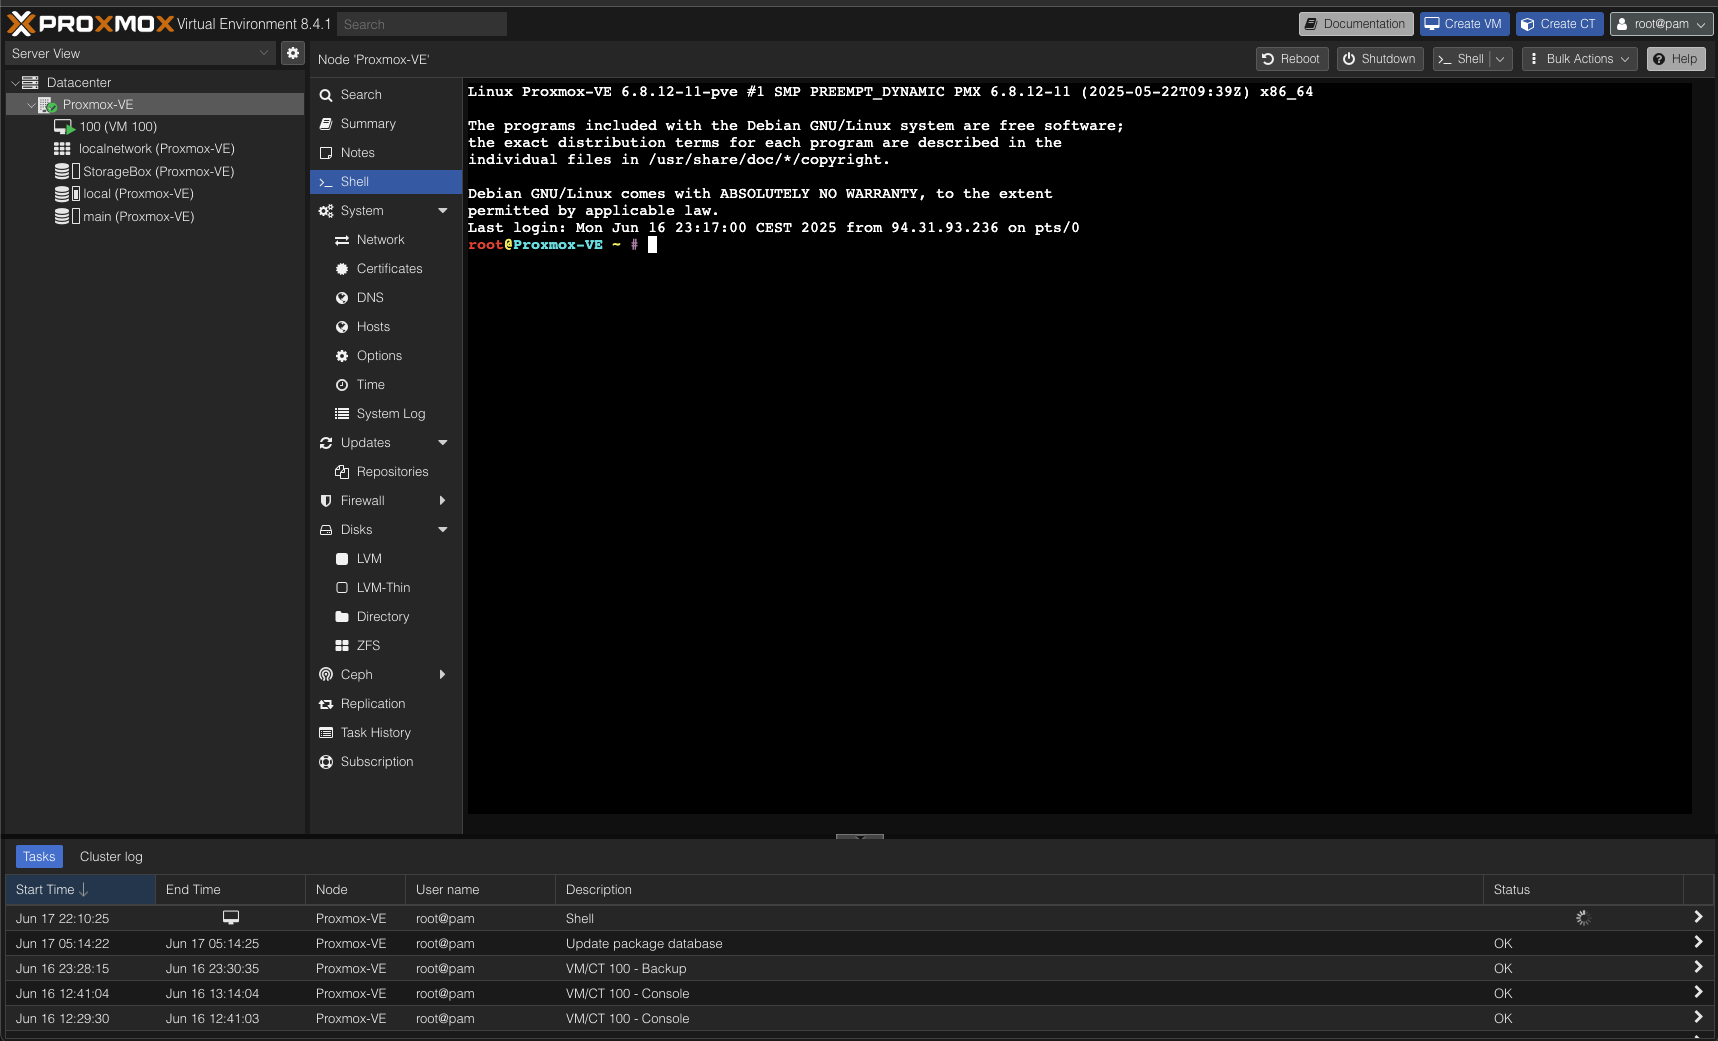Collapse the System submenu arrow
Image resolution: width=1718 pixels, height=1041 pixels.
point(443,211)
